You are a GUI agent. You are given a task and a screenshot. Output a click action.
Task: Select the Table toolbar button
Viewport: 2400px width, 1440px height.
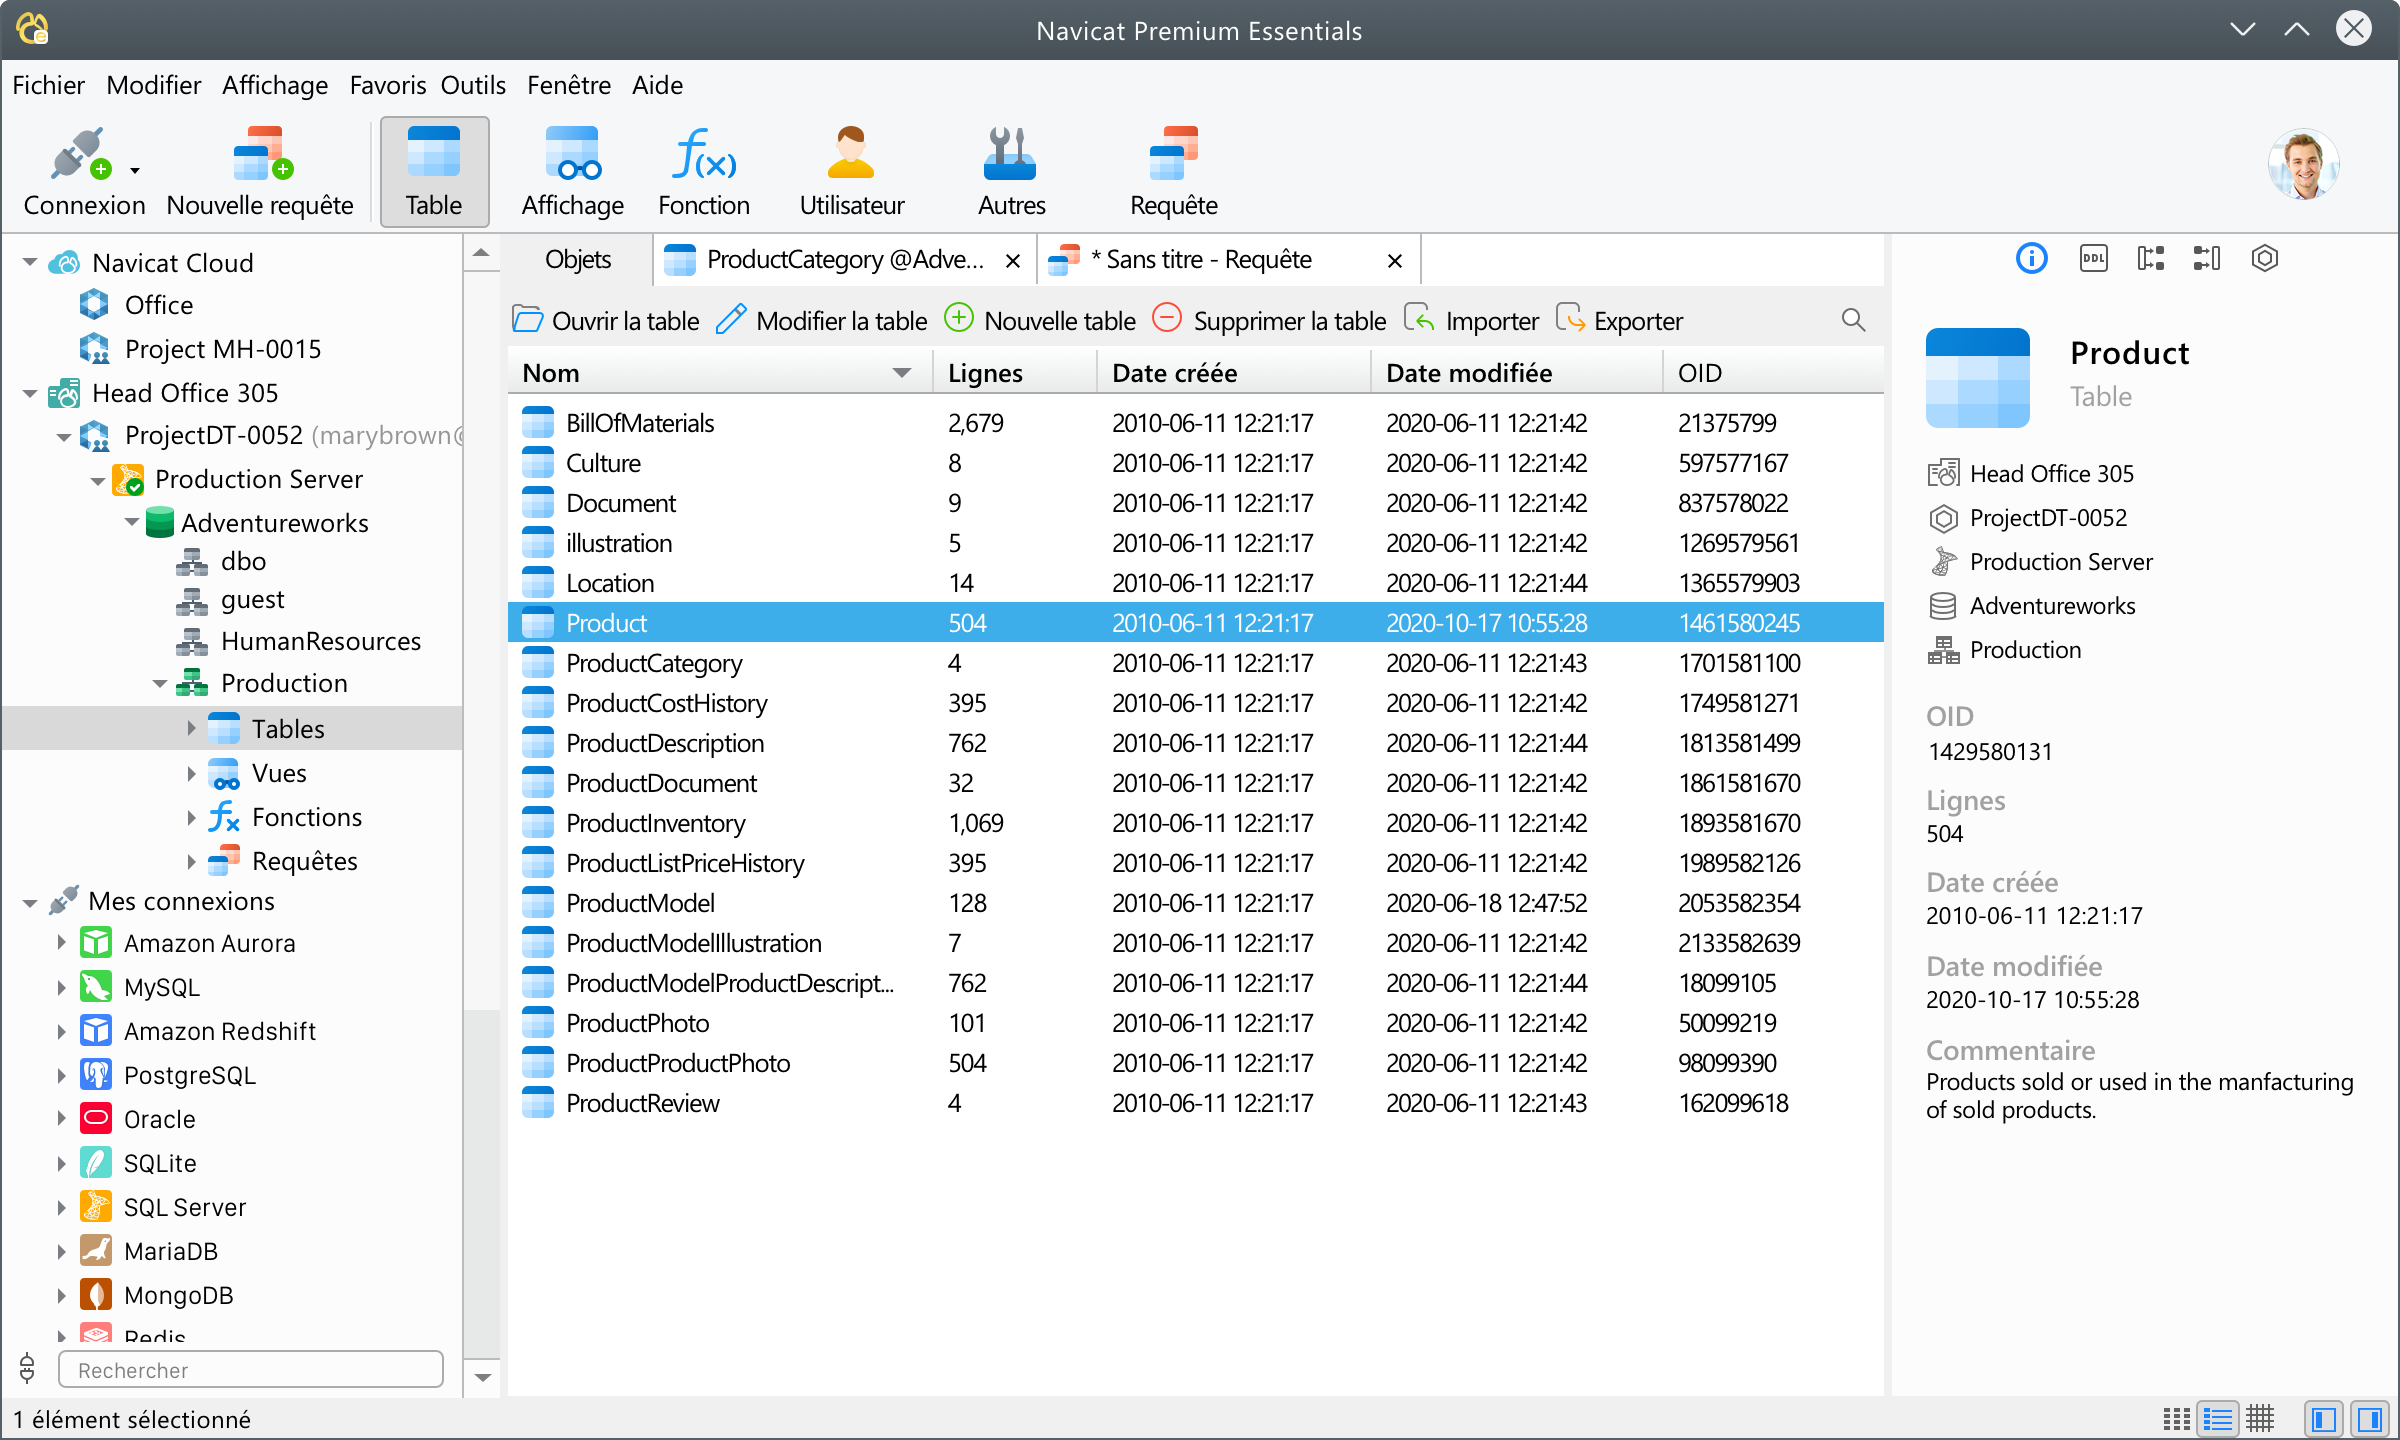click(434, 171)
